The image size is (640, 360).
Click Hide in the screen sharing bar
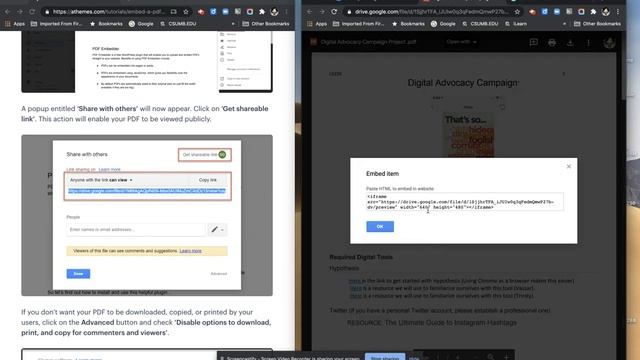(x=414, y=358)
